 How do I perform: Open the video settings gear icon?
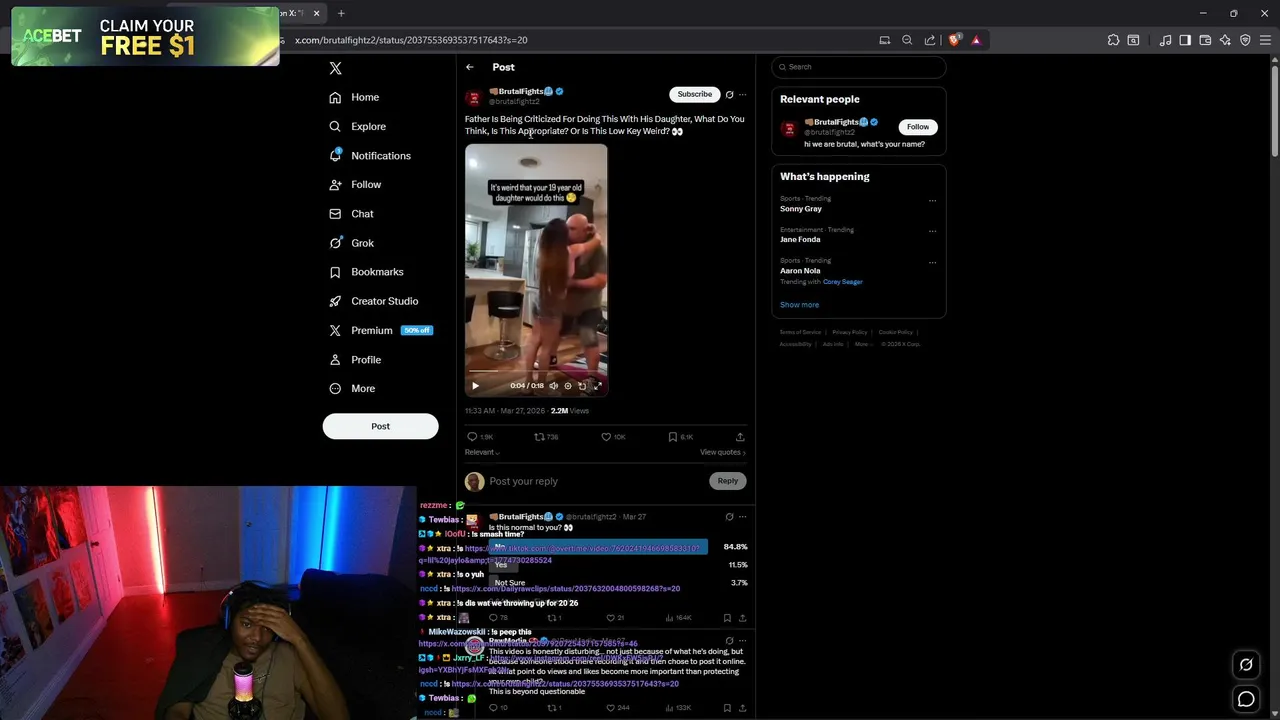(568, 386)
